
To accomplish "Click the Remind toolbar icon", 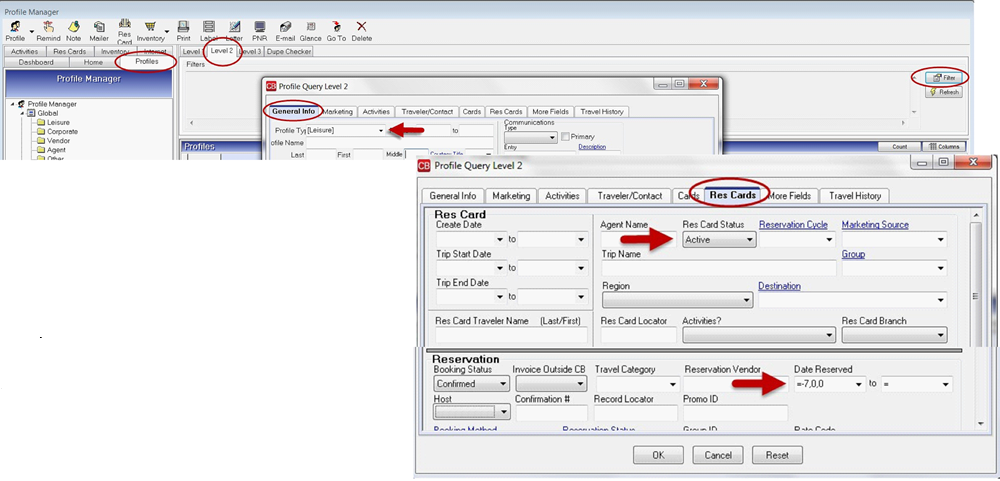I will coord(48,27).
